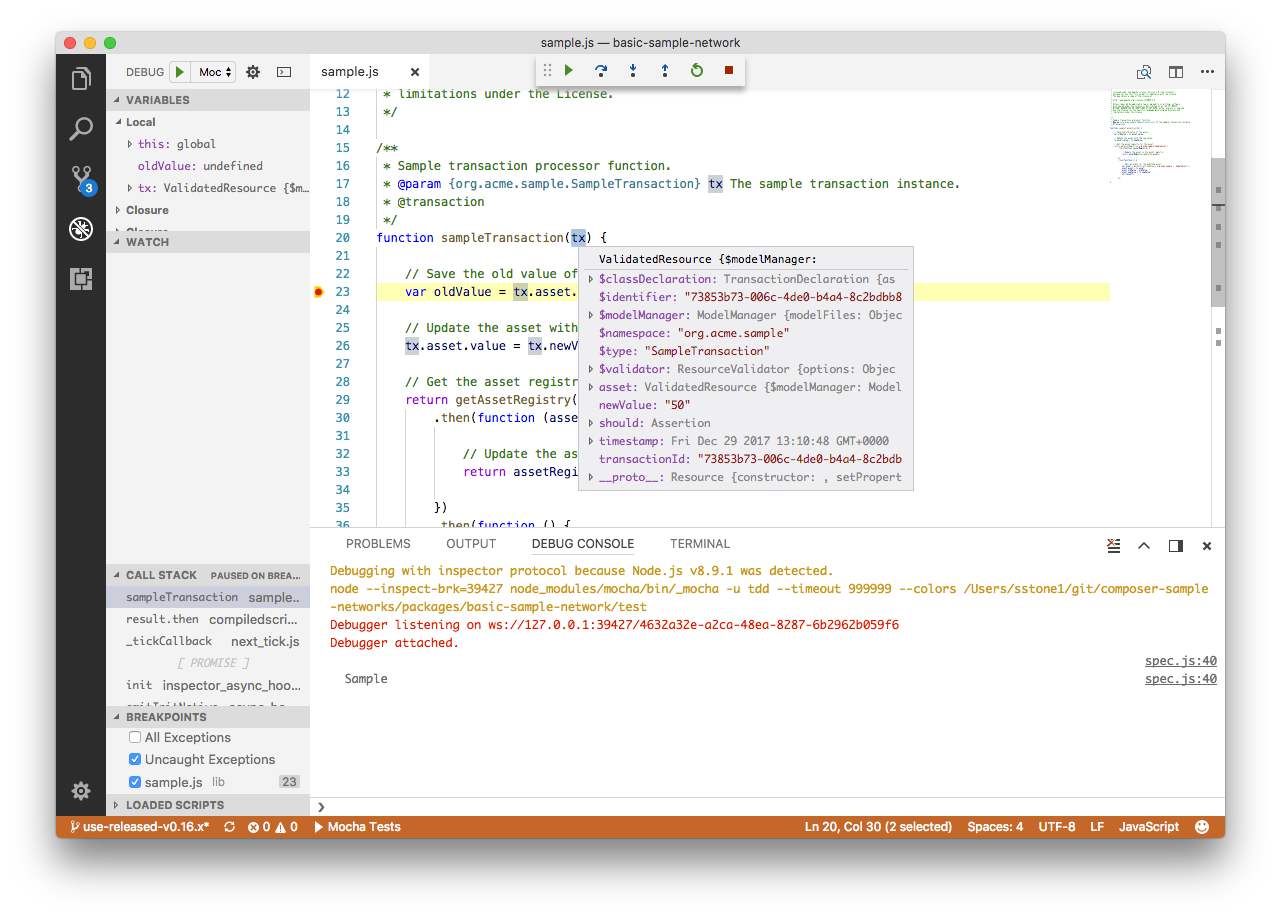Expand the tx: ValidatedResource variable

(x=129, y=187)
